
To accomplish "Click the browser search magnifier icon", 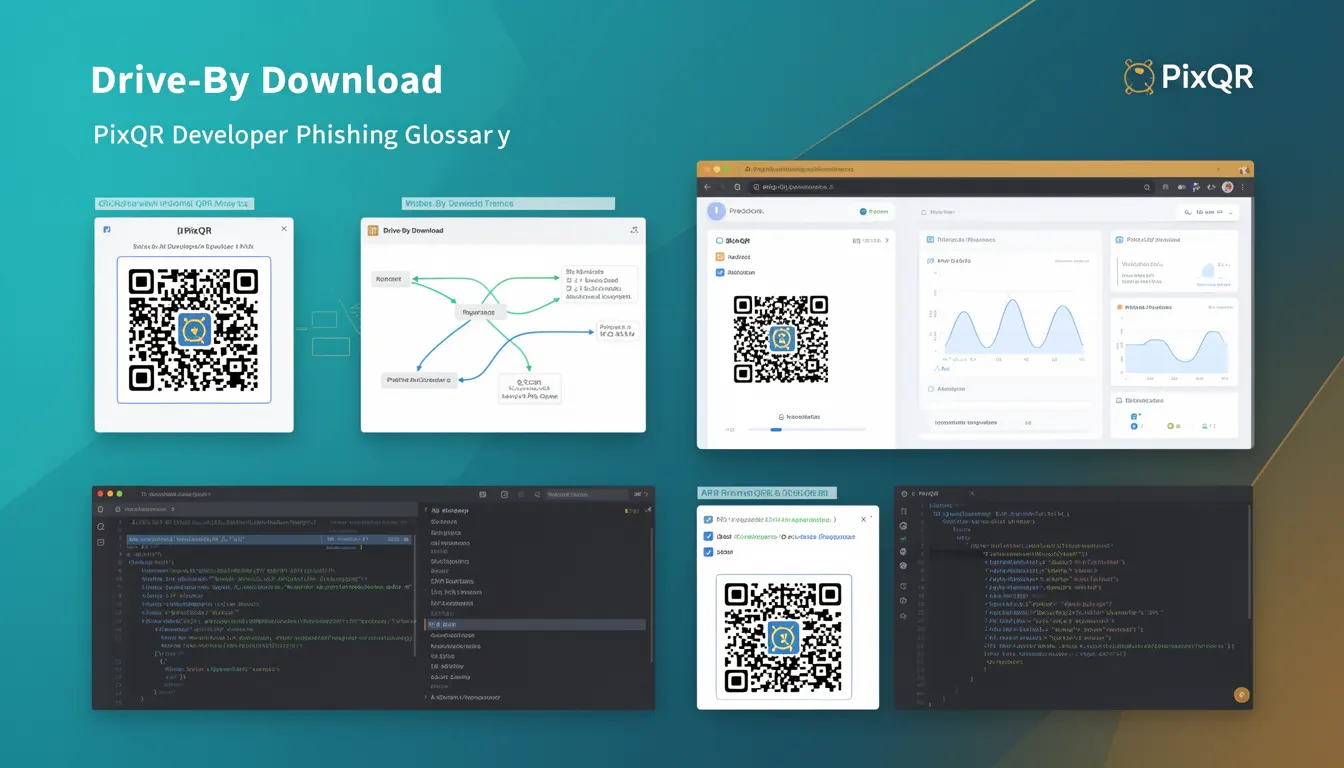I will (x=1147, y=187).
